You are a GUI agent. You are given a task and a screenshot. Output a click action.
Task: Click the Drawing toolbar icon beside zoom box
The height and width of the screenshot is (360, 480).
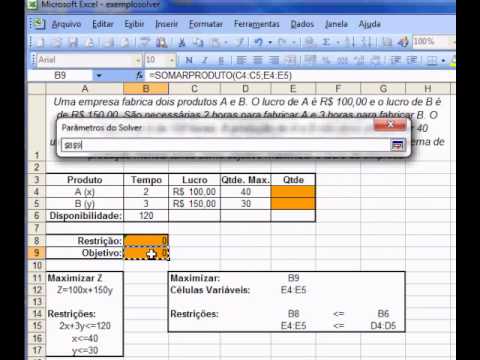click(404, 42)
